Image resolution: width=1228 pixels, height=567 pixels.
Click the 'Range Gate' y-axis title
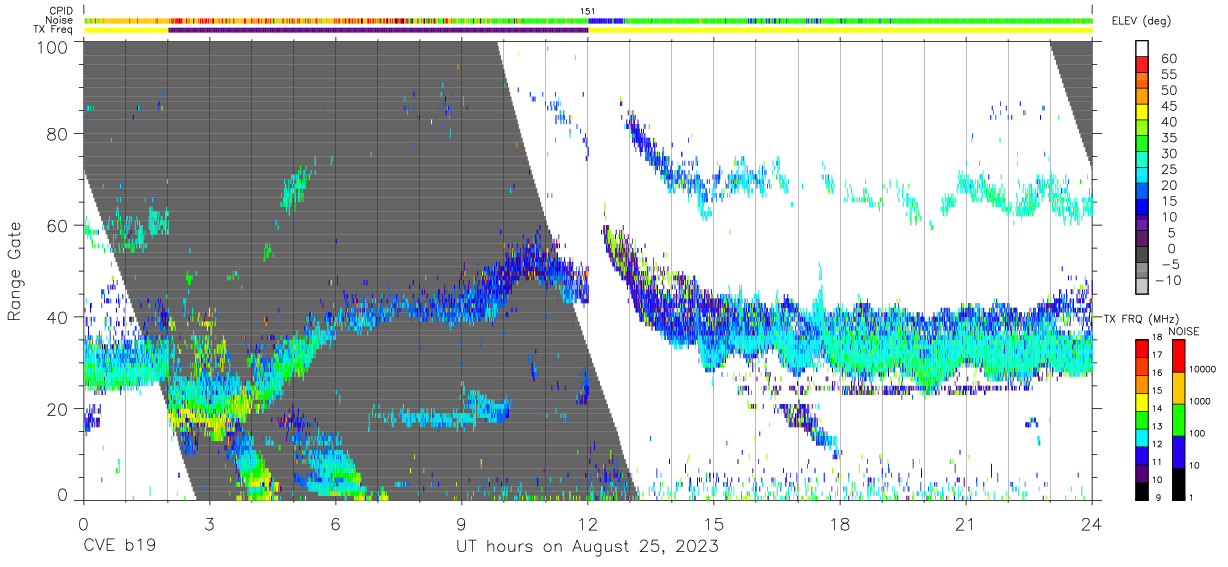(x=14, y=271)
